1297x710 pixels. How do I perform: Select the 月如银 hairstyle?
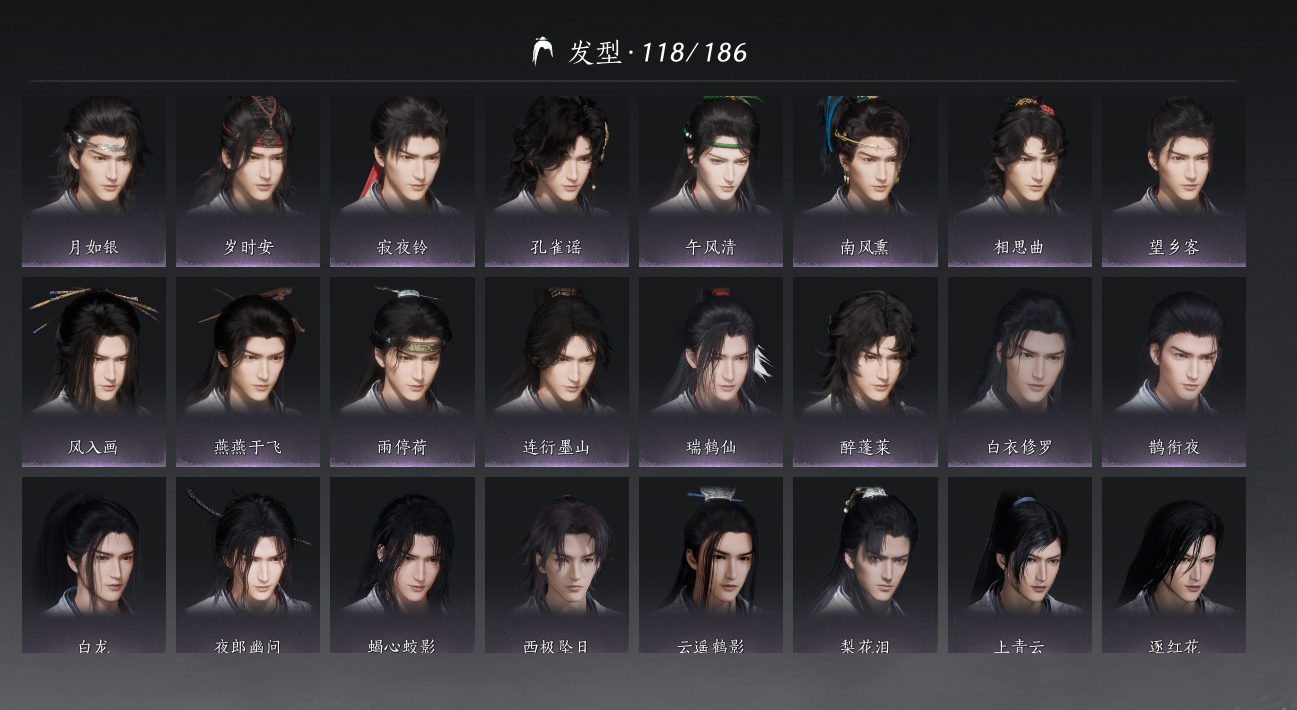(94, 181)
